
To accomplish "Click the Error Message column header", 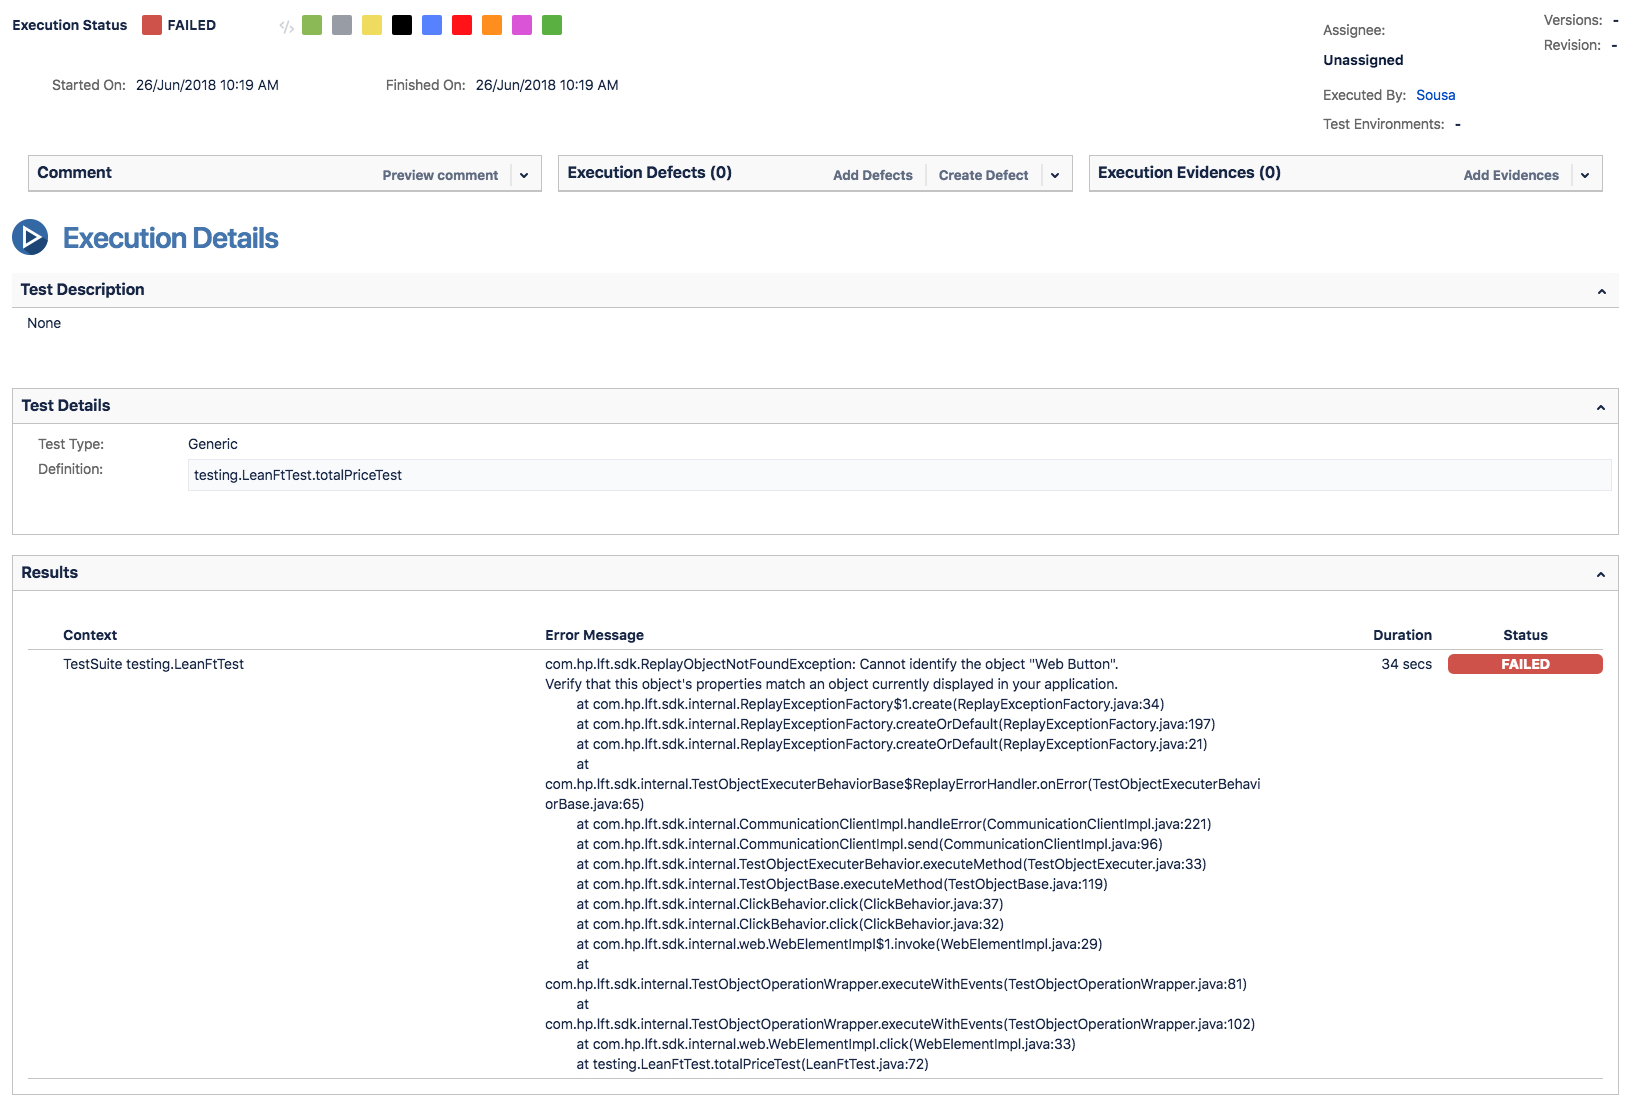I will (594, 635).
